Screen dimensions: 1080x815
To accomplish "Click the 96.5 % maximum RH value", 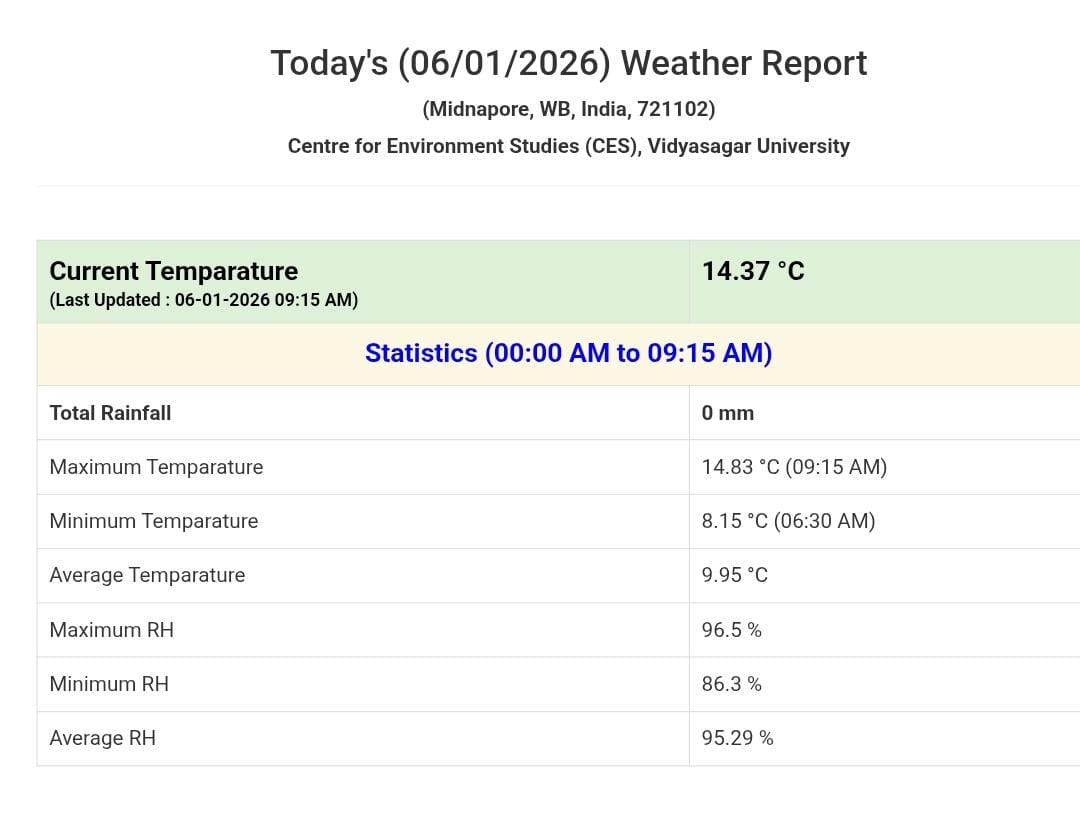I will tap(731, 630).
